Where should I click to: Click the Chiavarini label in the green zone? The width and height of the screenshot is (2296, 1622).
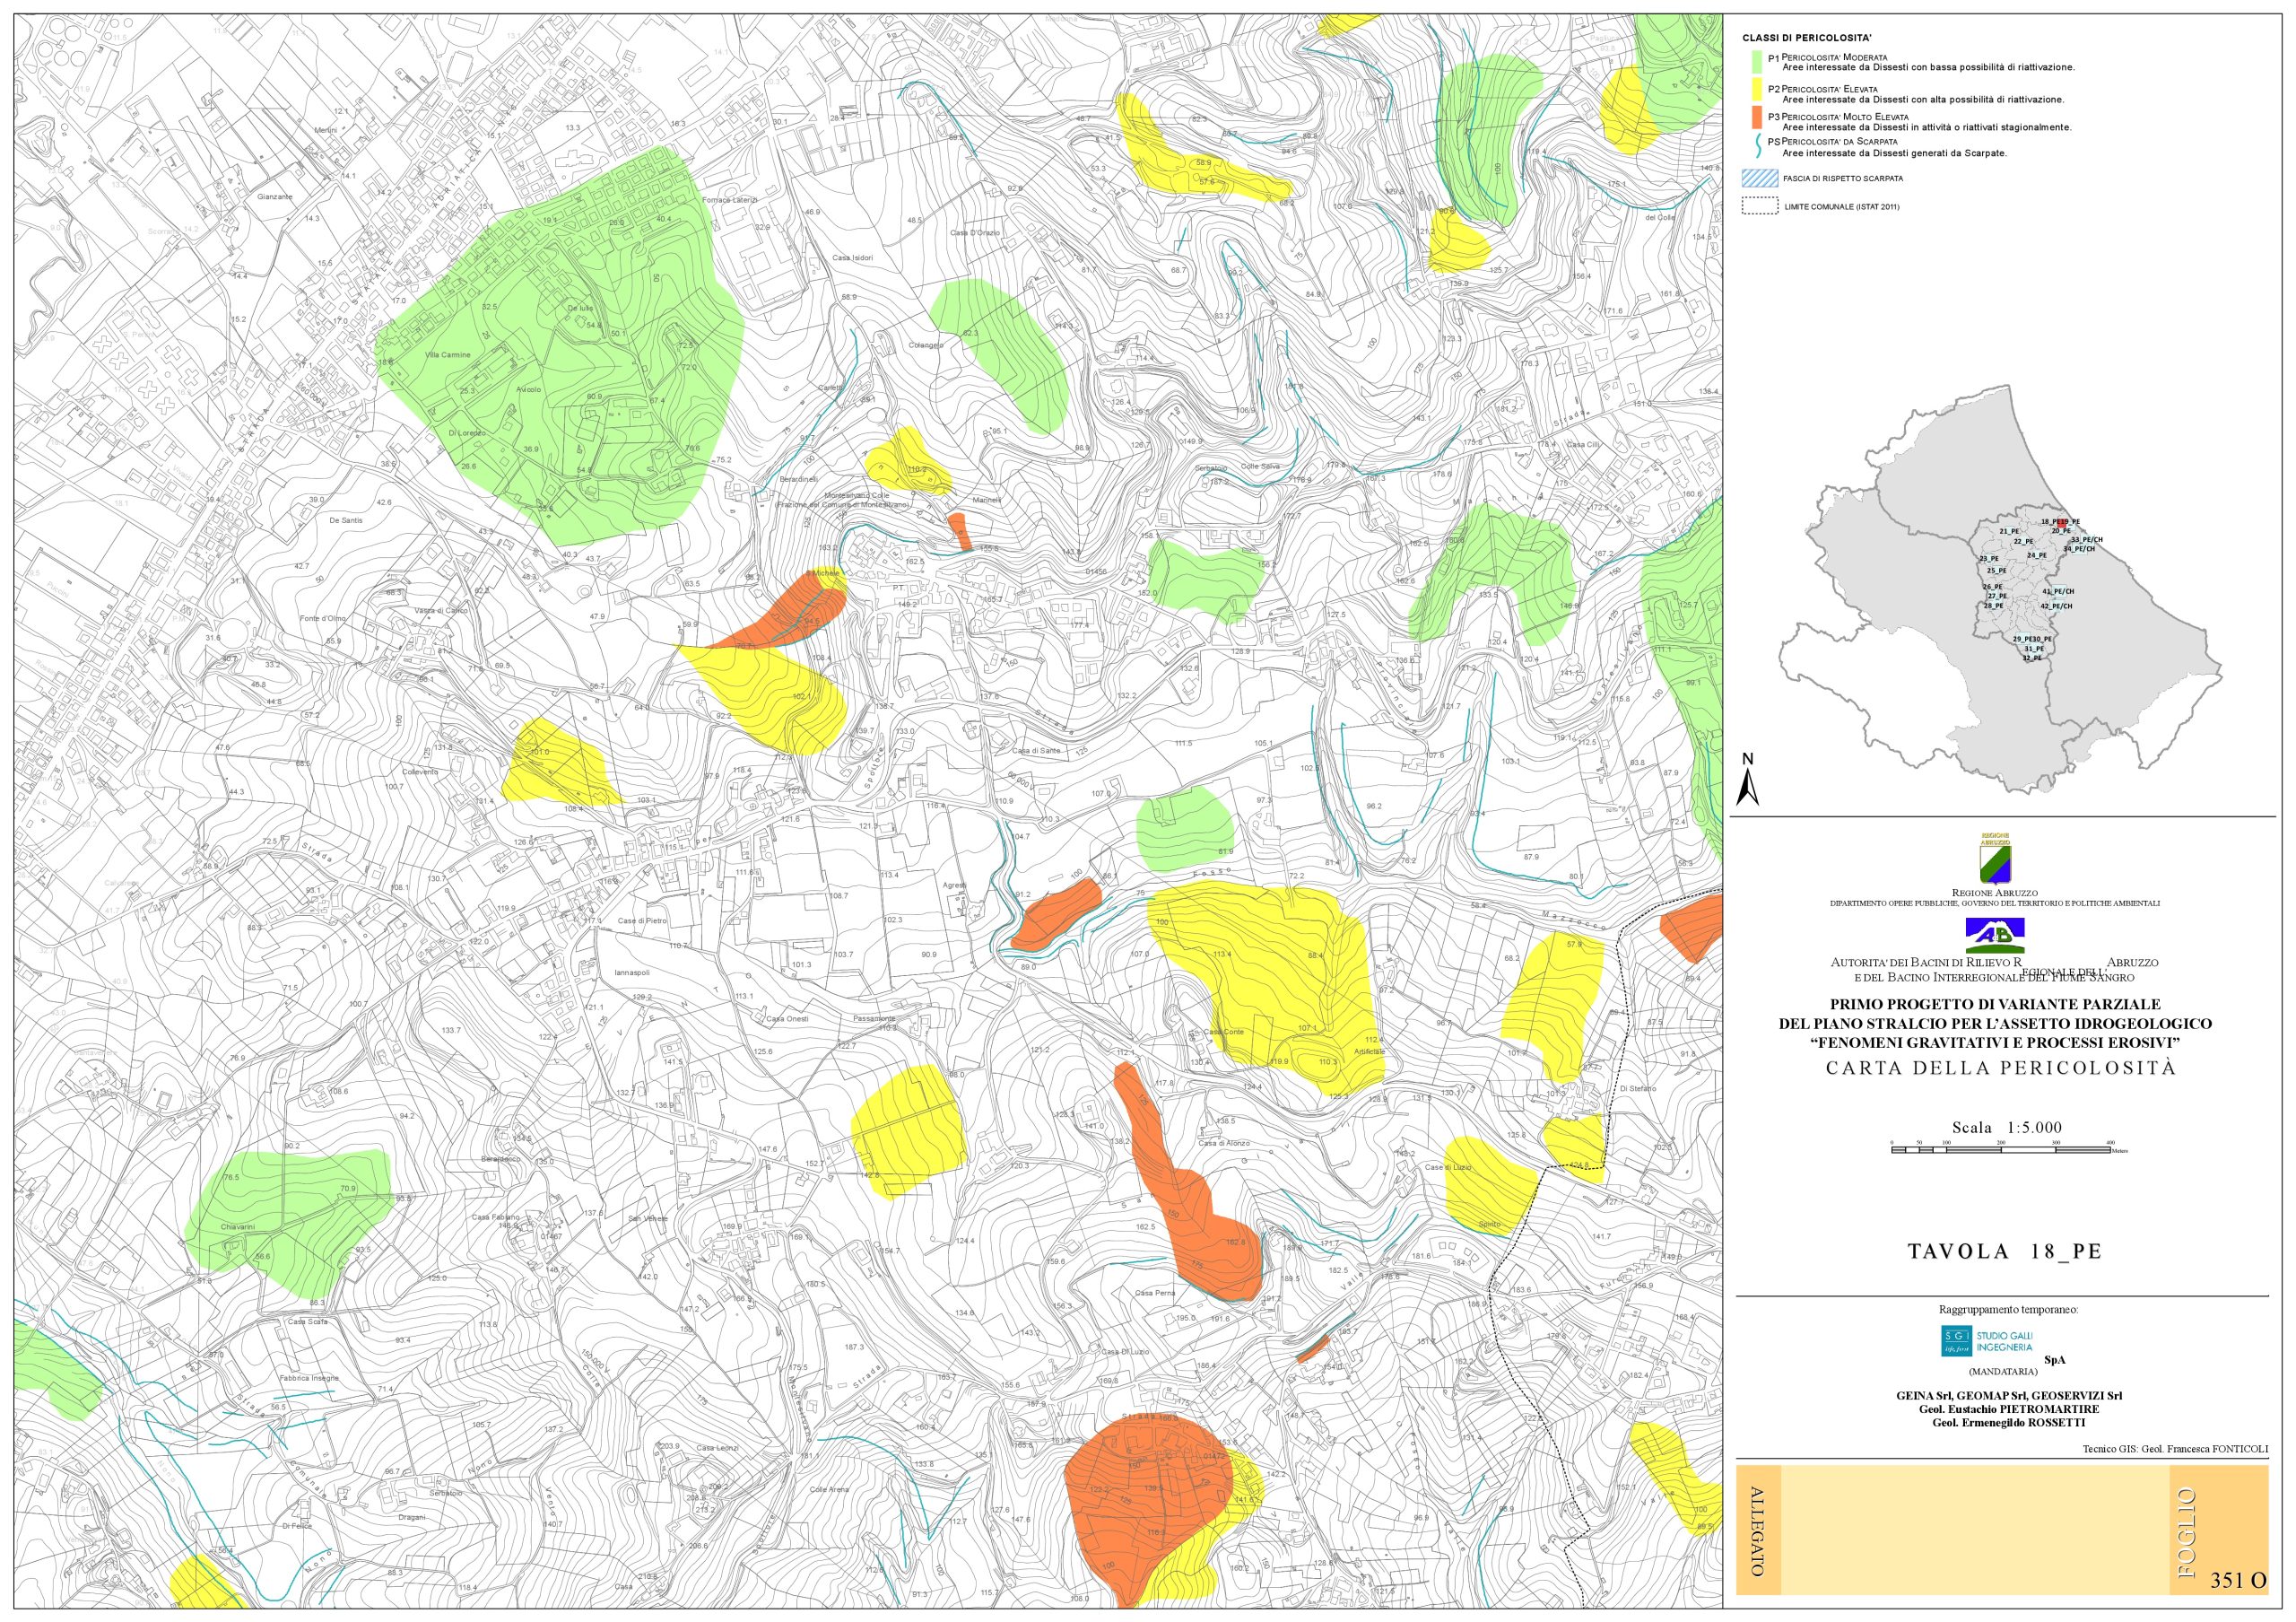point(238,1226)
